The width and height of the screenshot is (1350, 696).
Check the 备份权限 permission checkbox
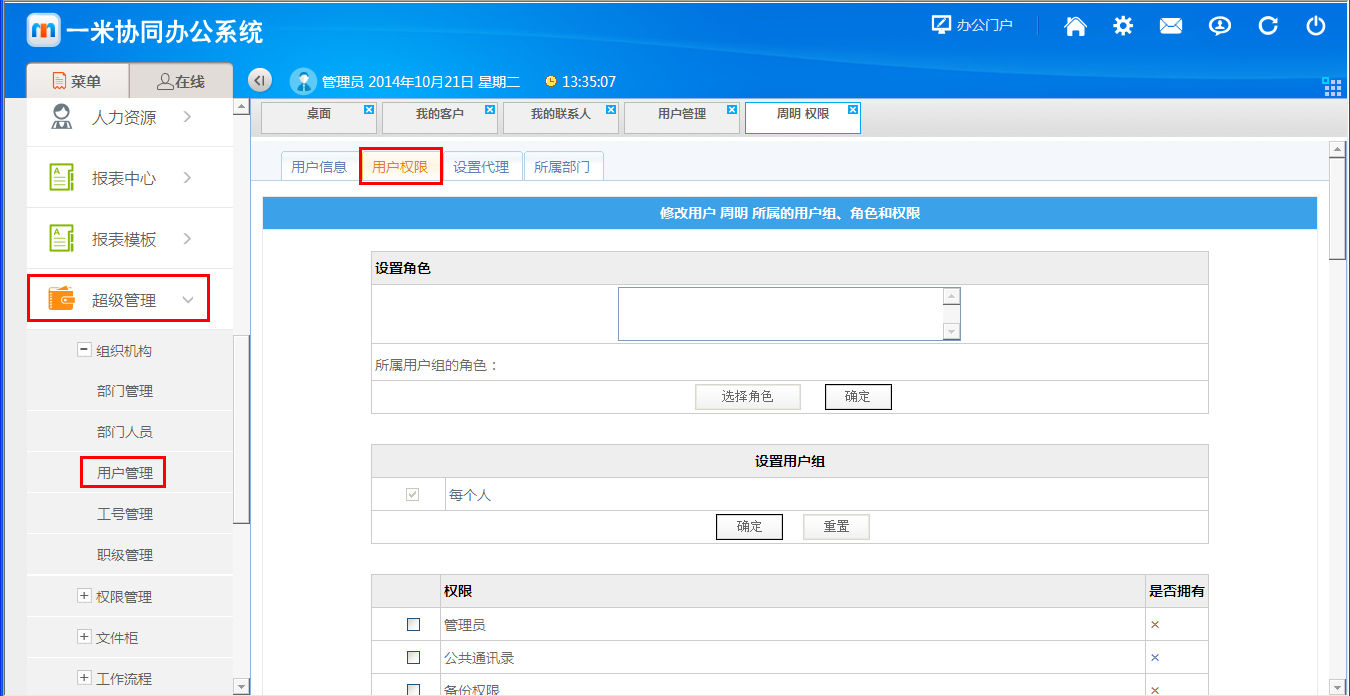(413, 690)
